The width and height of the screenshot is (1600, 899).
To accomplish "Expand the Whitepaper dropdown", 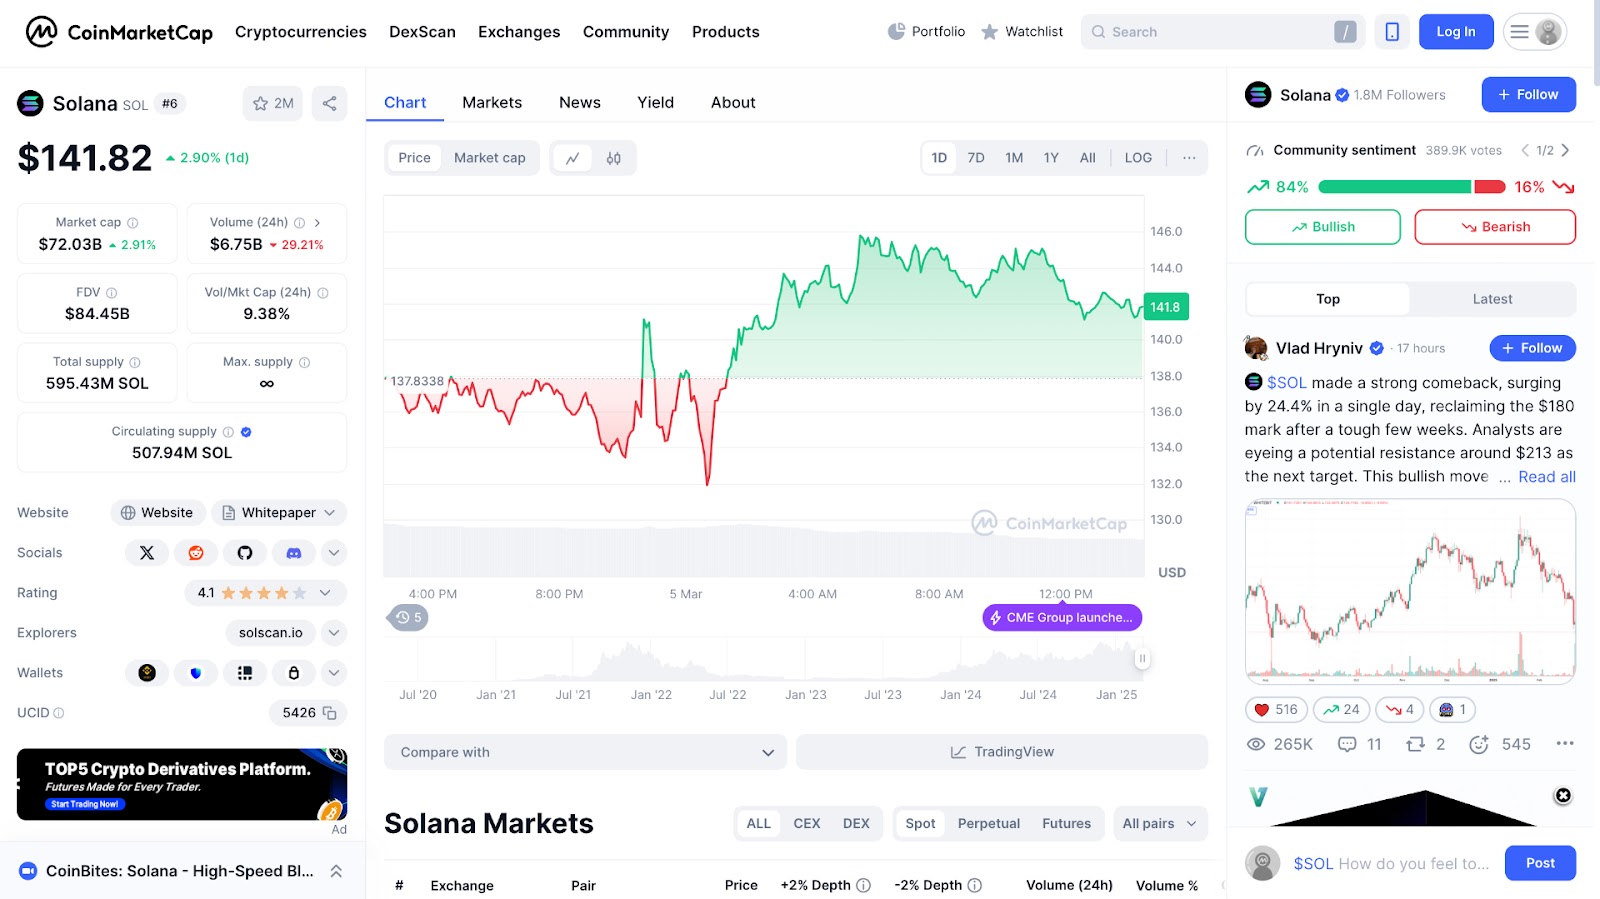I will click(279, 513).
